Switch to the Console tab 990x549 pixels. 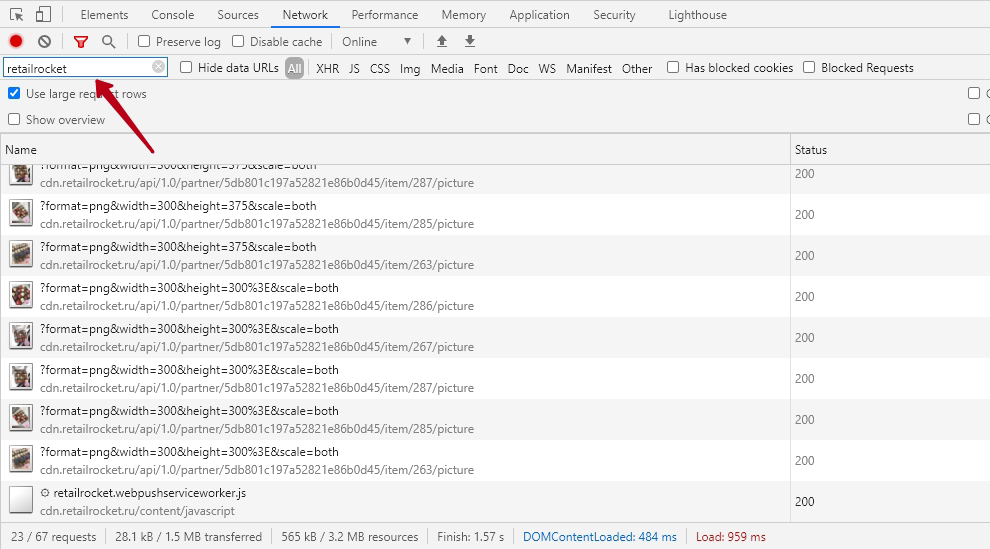point(173,15)
